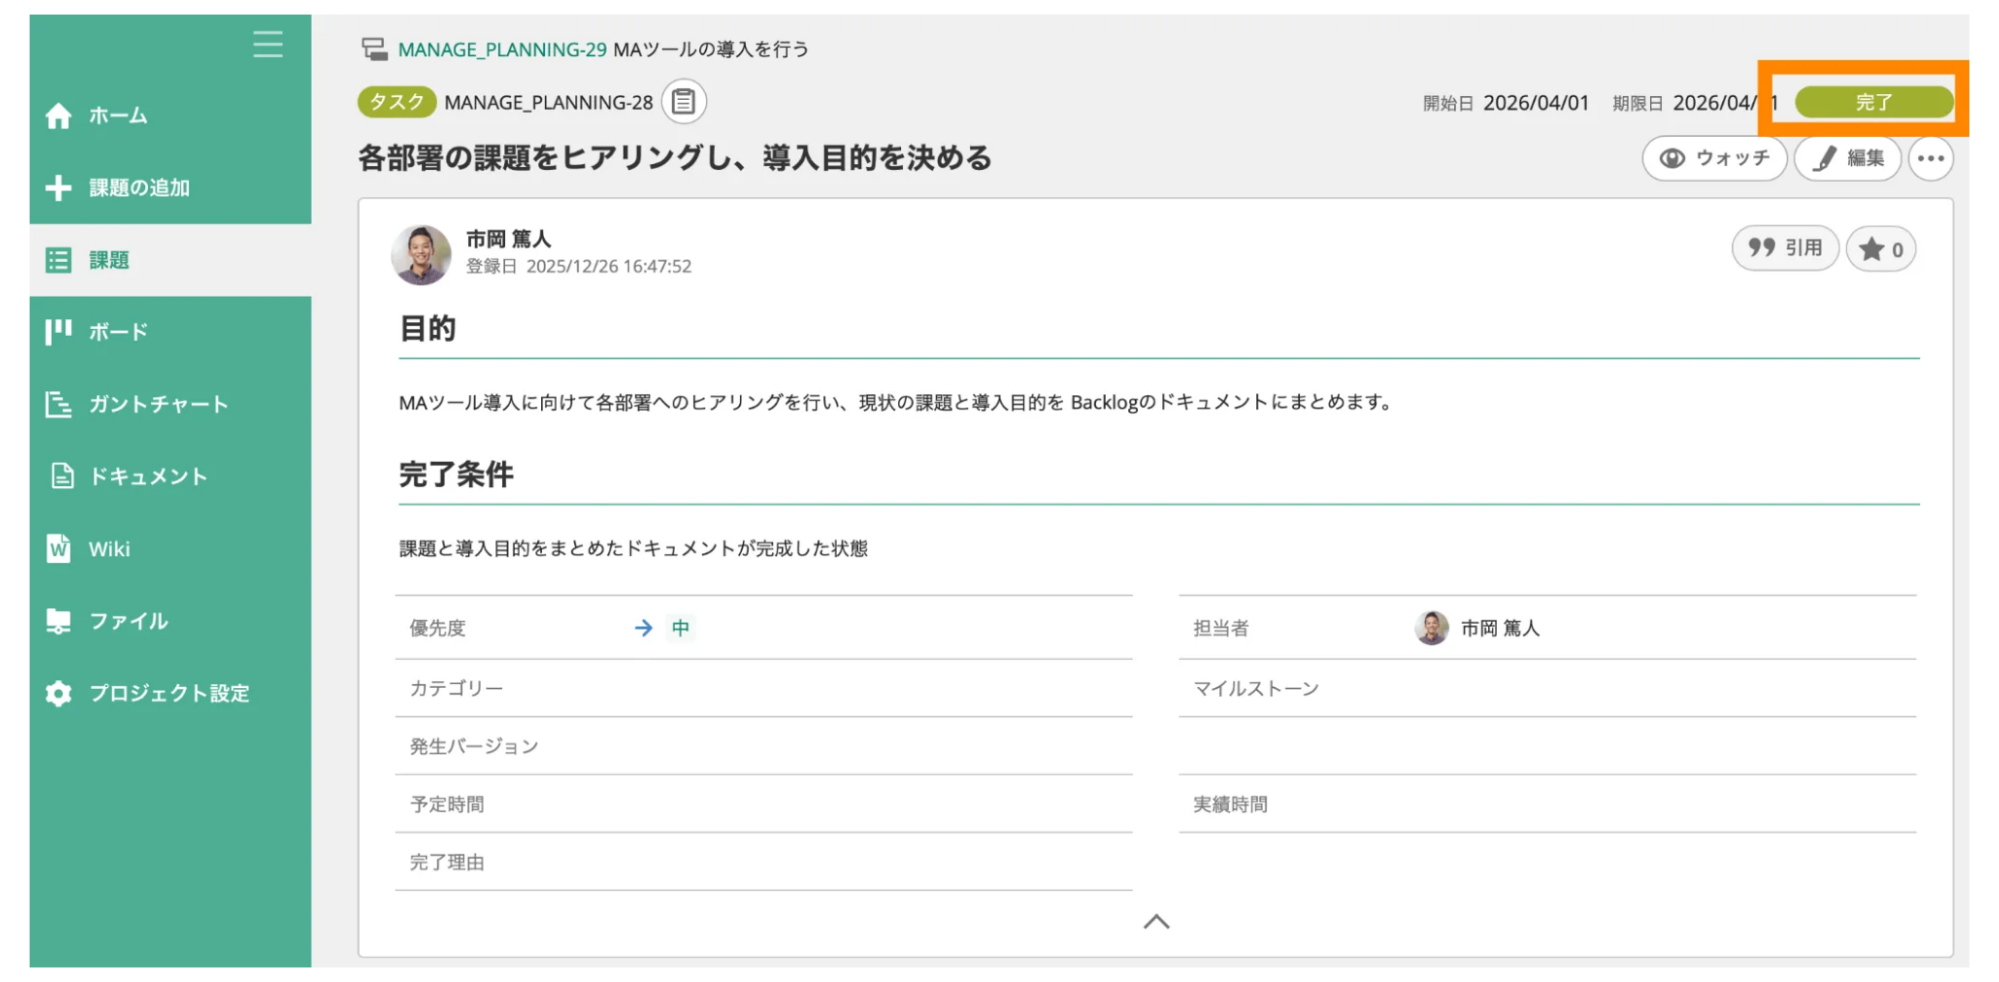Click author name 市岡 篤人 in the header
The height and width of the screenshot is (982, 1999).
tap(508, 239)
